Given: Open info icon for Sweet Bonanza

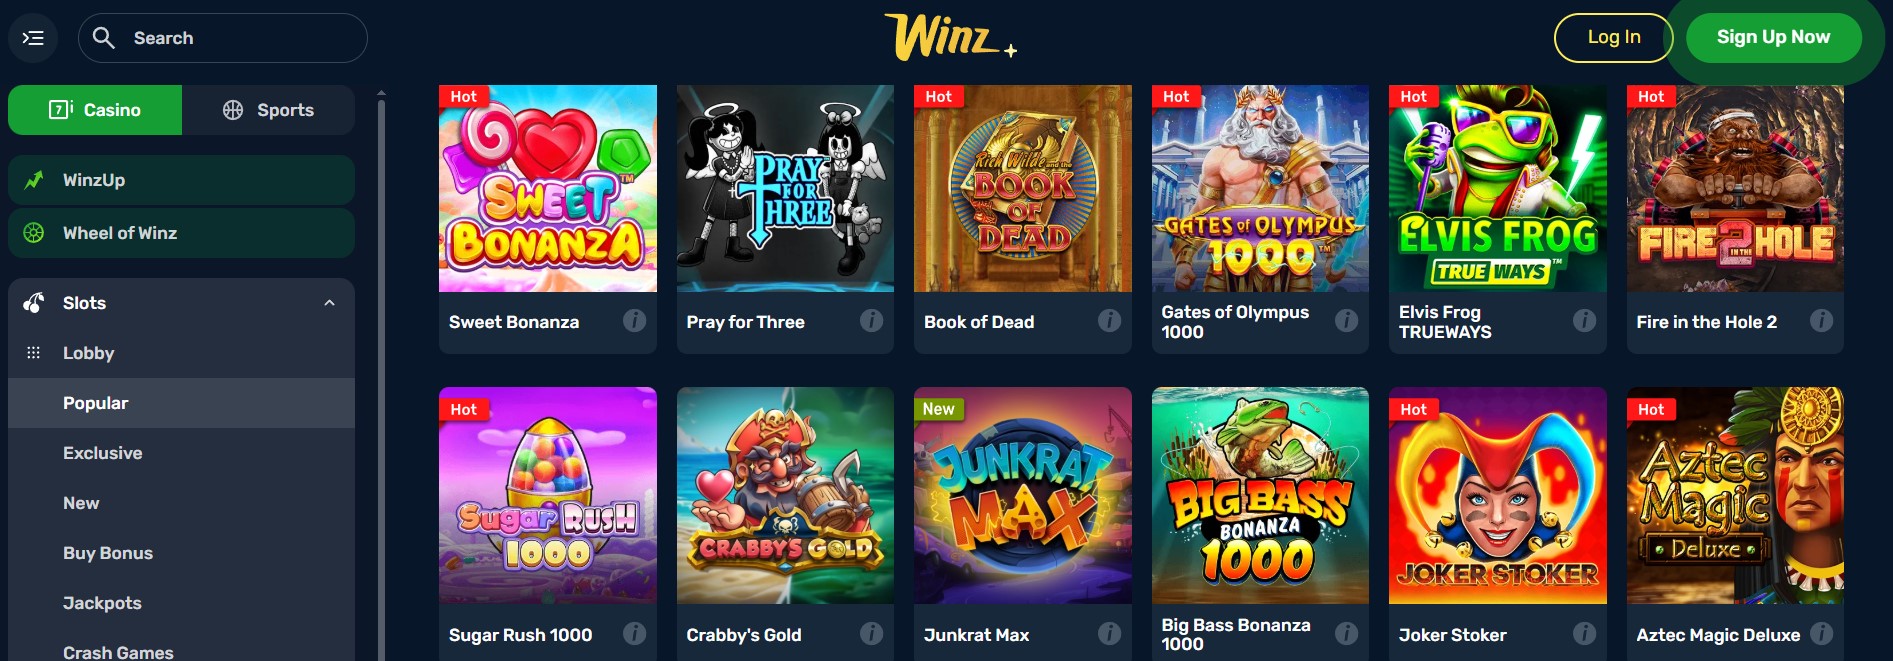Looking at the screenshot, I should [634, 321].
